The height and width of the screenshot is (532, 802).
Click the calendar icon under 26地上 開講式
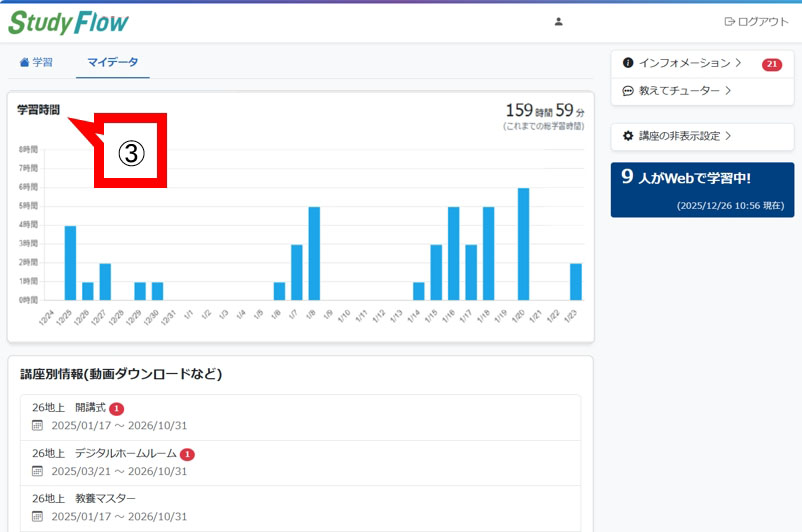tap(38, 425)
